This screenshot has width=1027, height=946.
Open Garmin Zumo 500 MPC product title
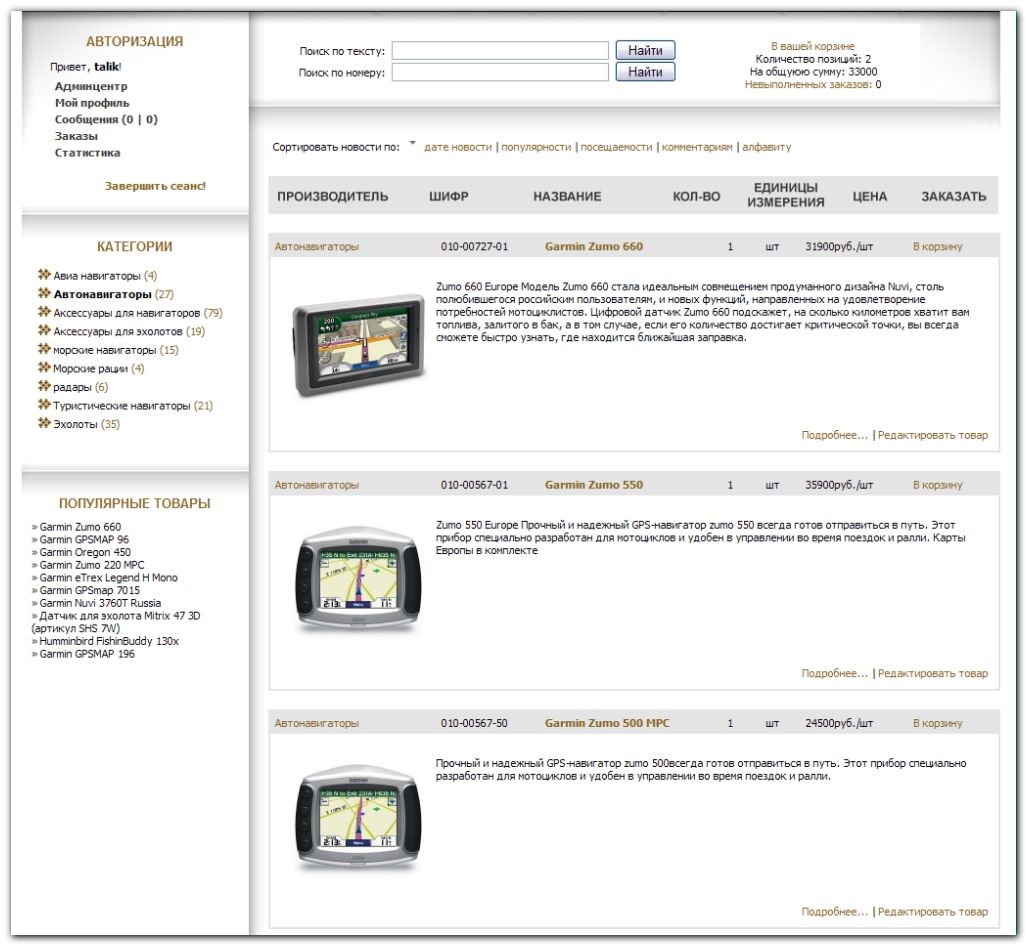coord(607,723)
